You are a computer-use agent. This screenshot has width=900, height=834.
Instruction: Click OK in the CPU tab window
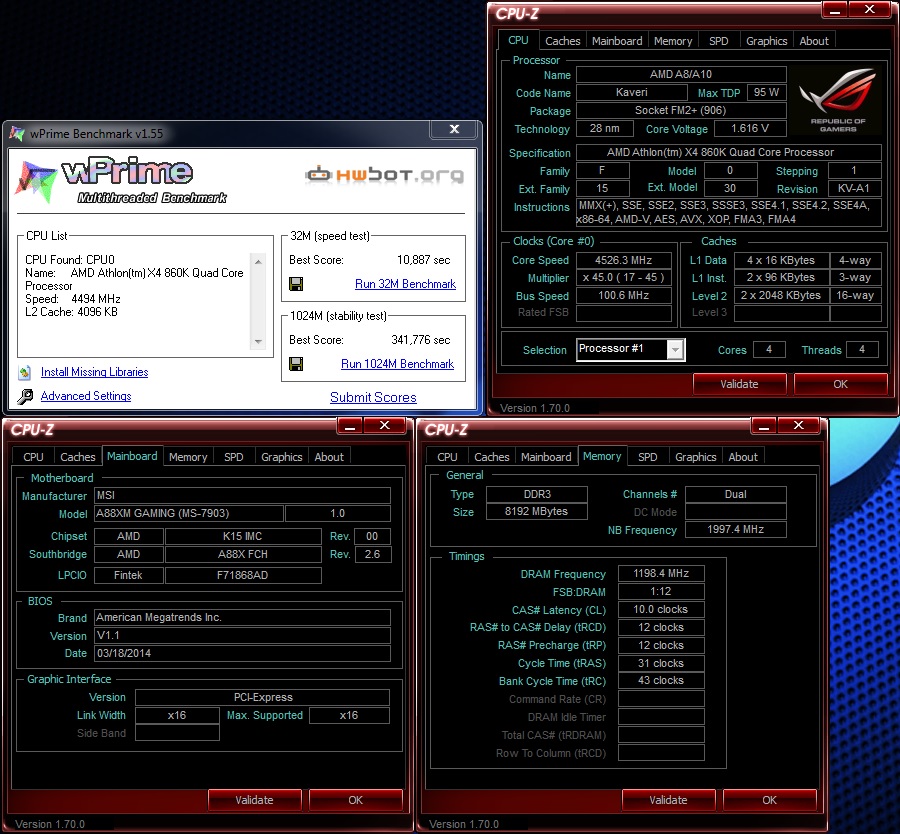[840, 384]
